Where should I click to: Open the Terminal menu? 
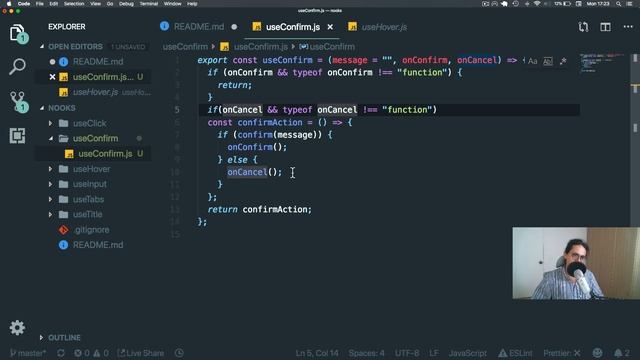[149, 4]
